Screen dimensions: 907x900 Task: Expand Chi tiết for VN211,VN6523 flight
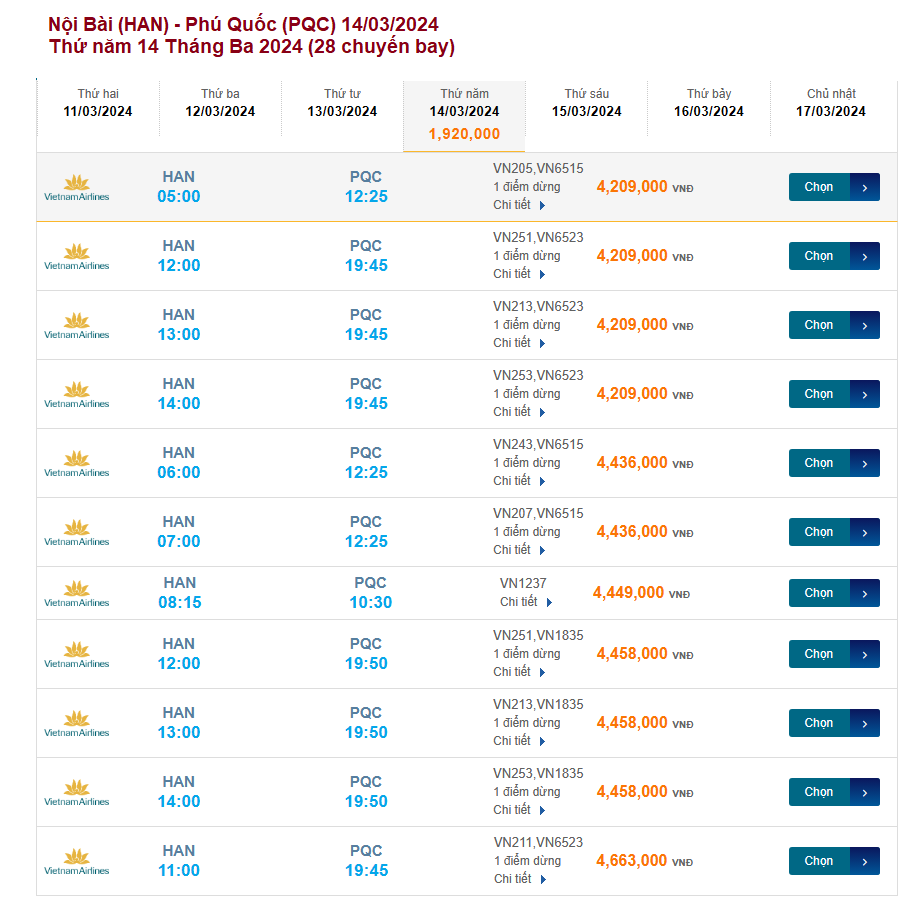(x=519, y=879)
